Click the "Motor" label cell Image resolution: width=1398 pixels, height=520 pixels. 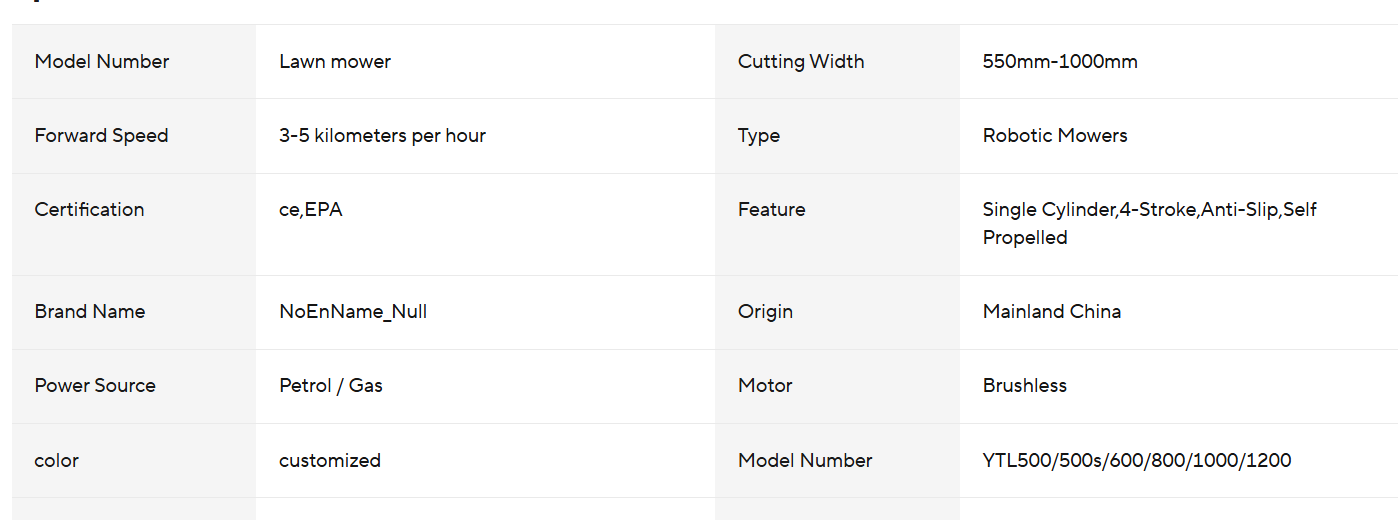pos(765,386)
